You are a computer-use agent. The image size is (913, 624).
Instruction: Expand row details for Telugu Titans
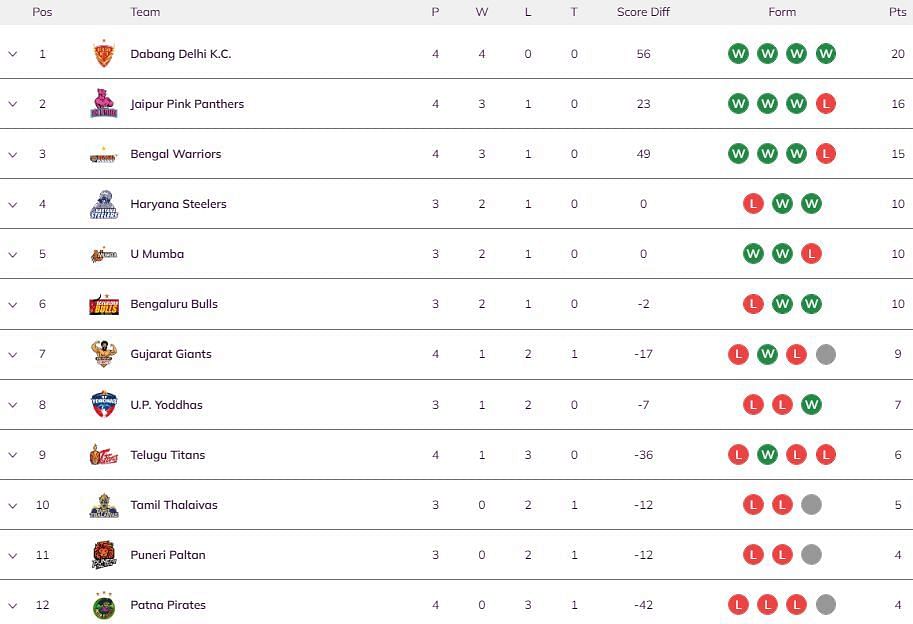(x=13, y=455)
